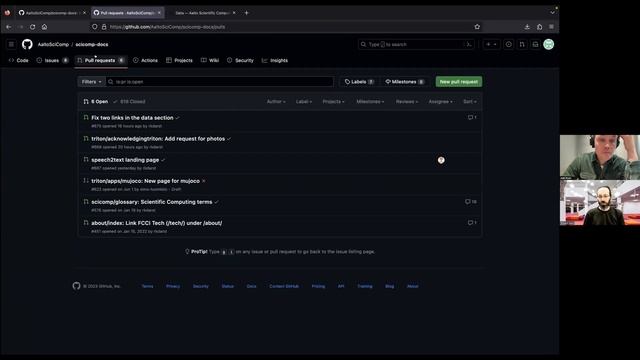Open the command palette icon in search
The width and height of the screenshot is (640, 360).
pos(469,44)
